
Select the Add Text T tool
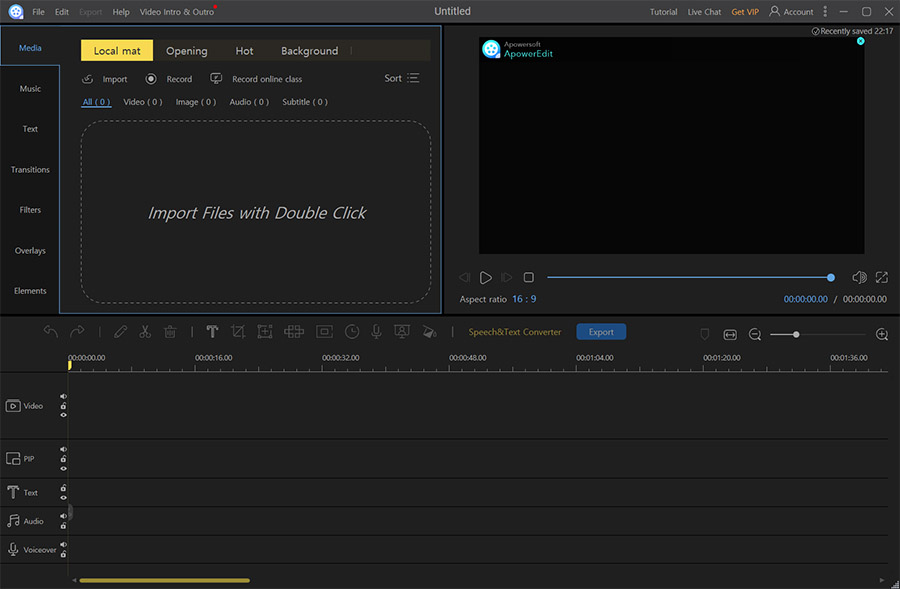tap(212, 332)
